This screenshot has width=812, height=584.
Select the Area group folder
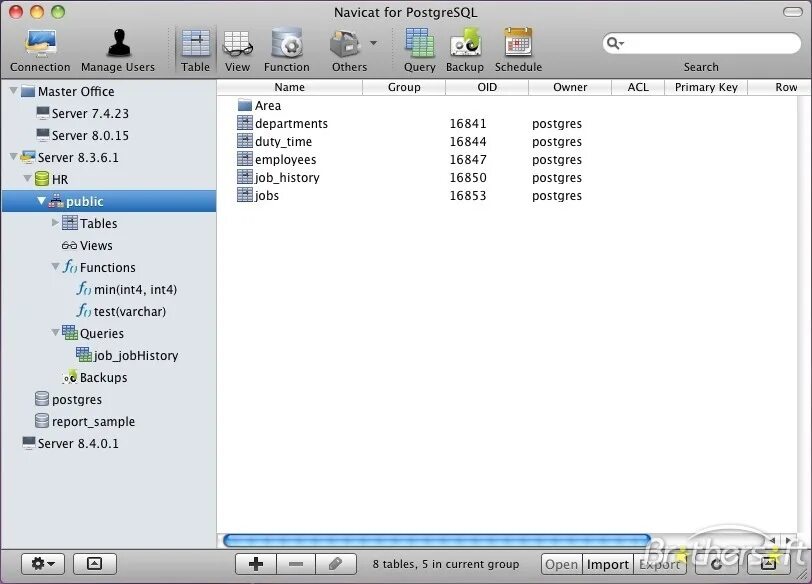pos(259,106)
